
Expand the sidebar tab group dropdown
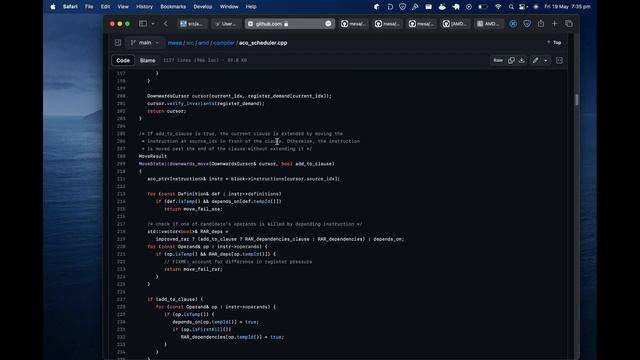click(x=153, y=24)
